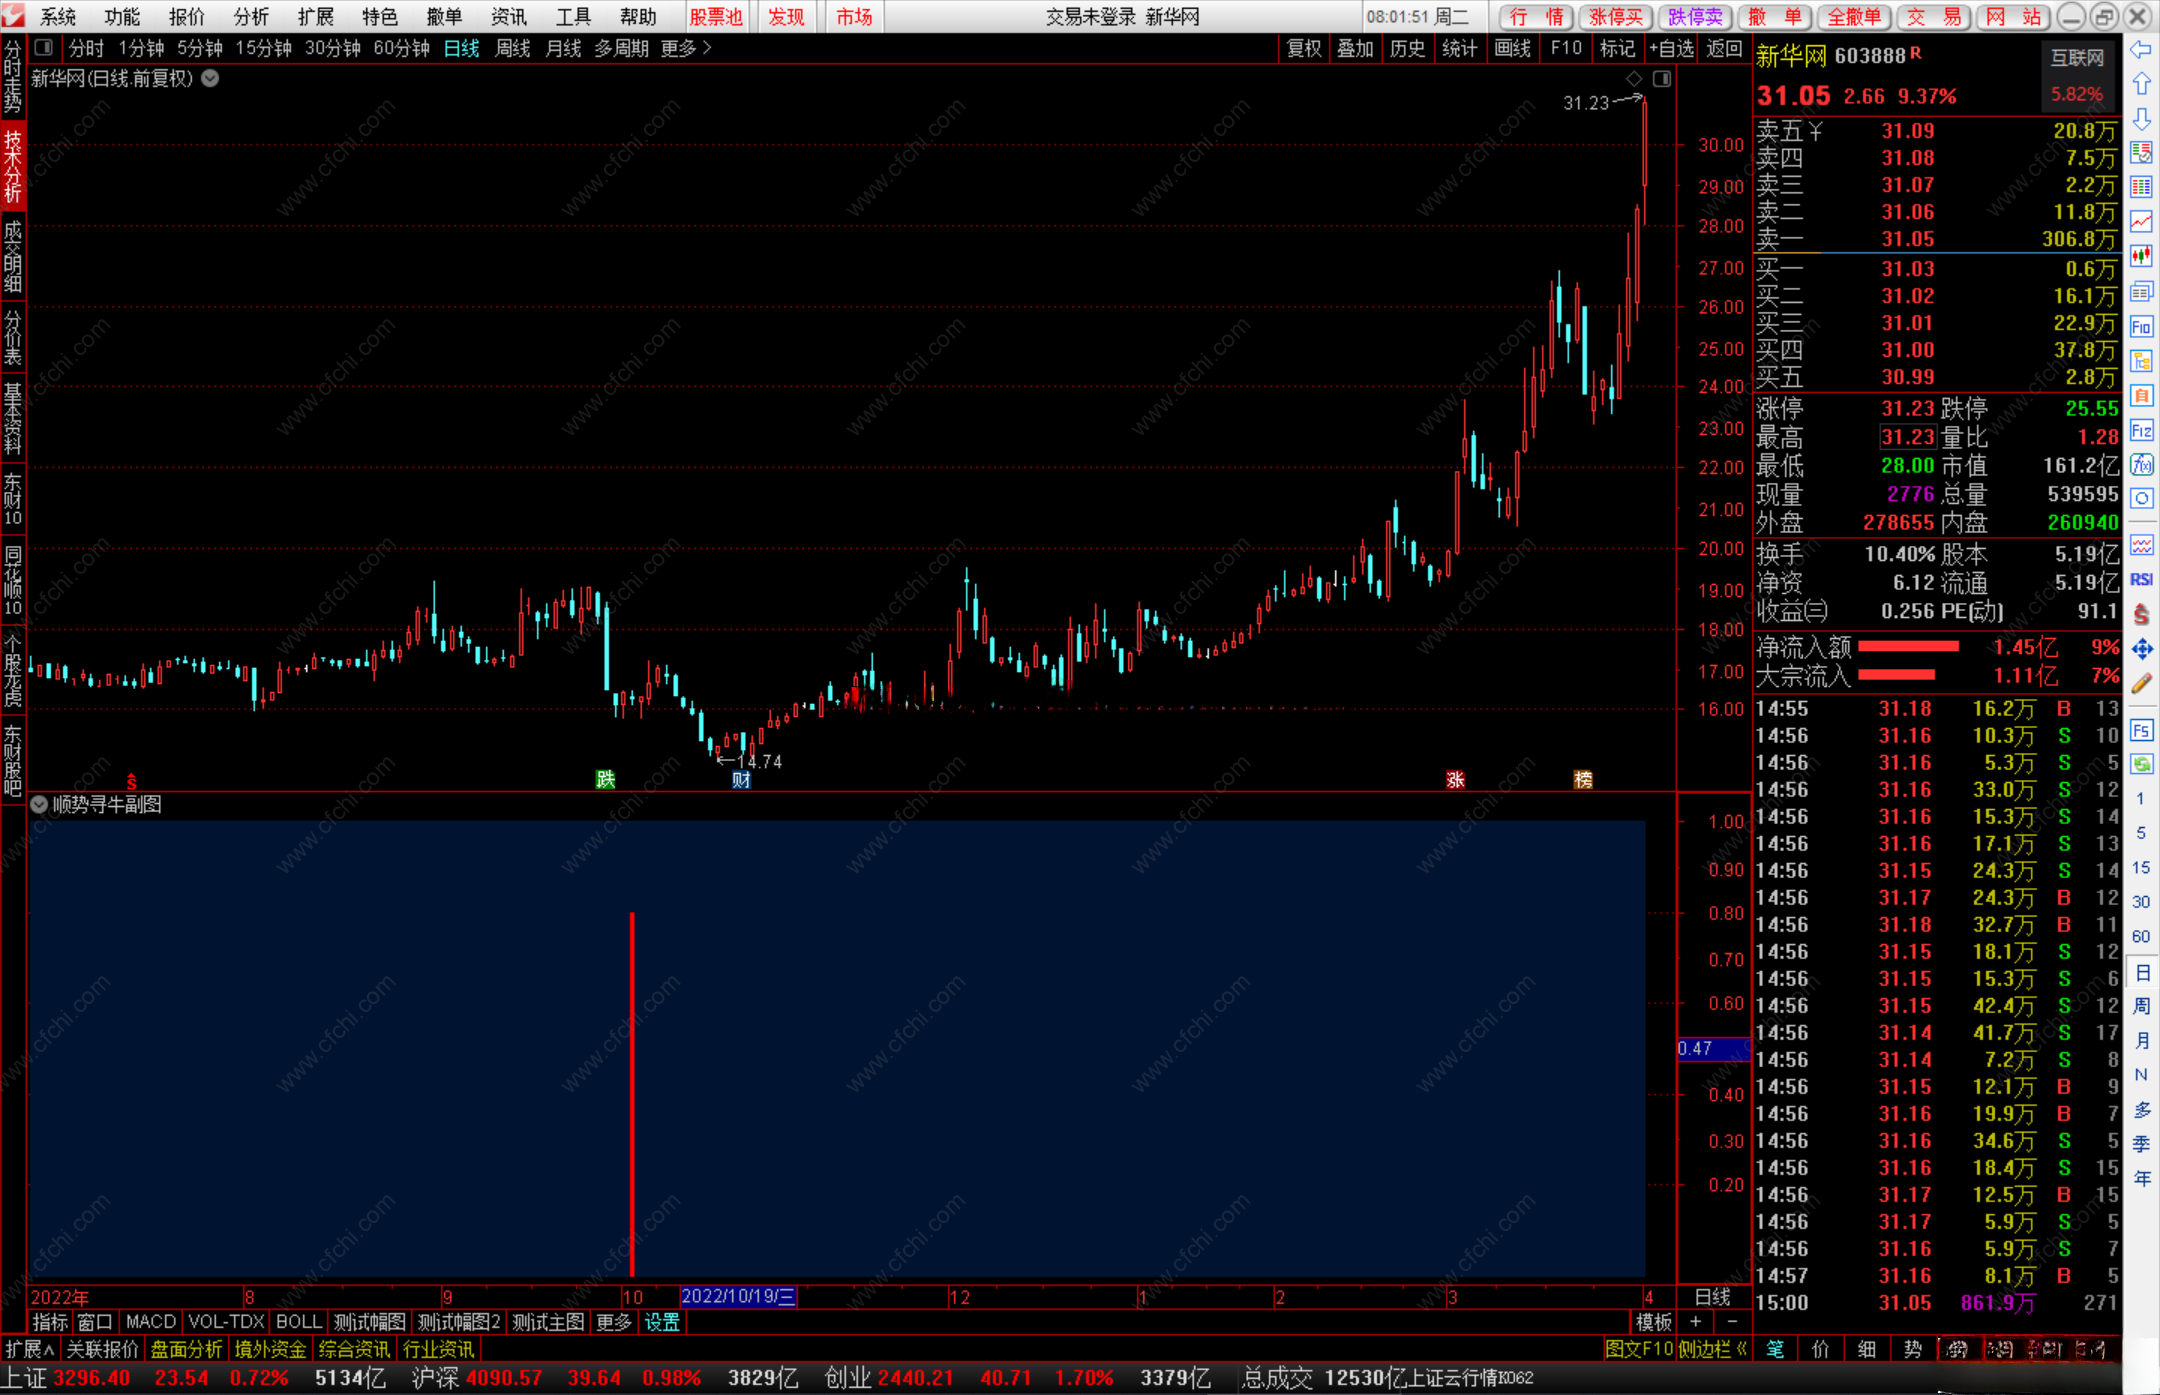Click the candlestick chart icon in right sidebar
2160x1395 pixels.
click(2140, 256)
